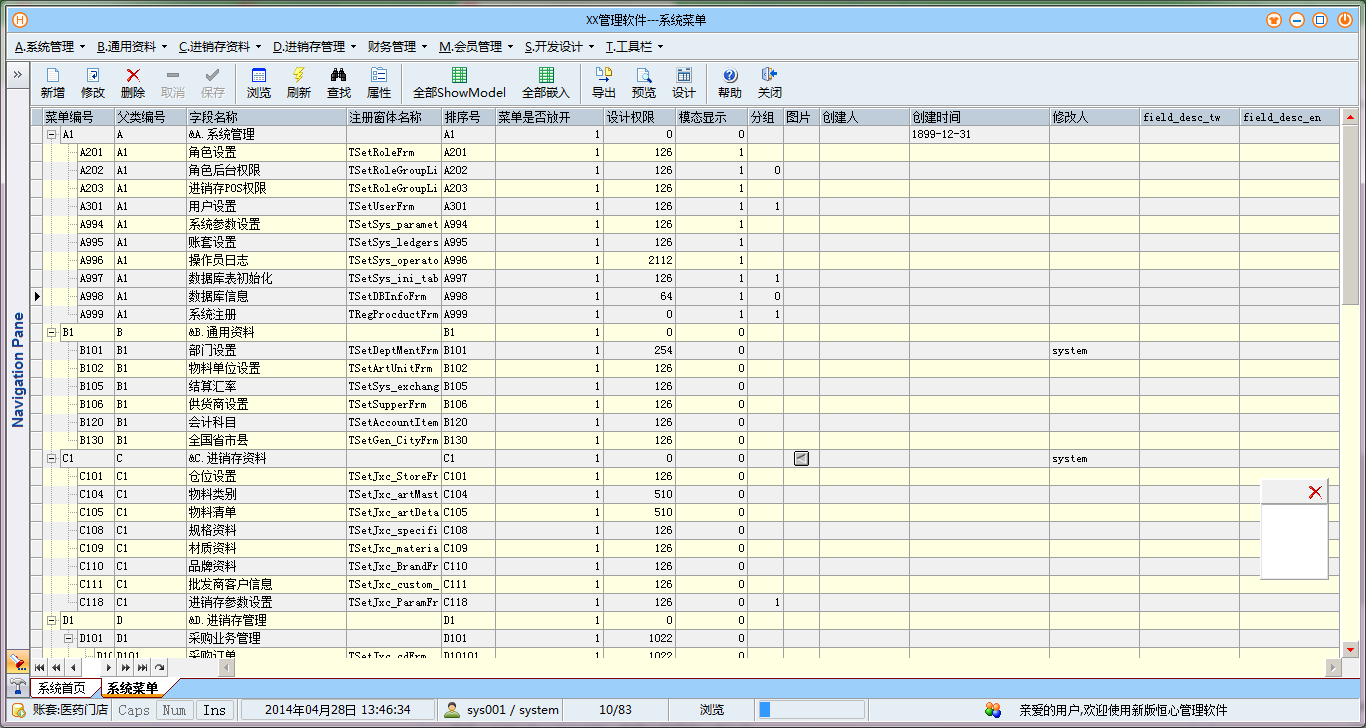Viewport: 1366px width, 728px height.
Task: Open the S.开发设计 menu
Action: click(559, 46)
